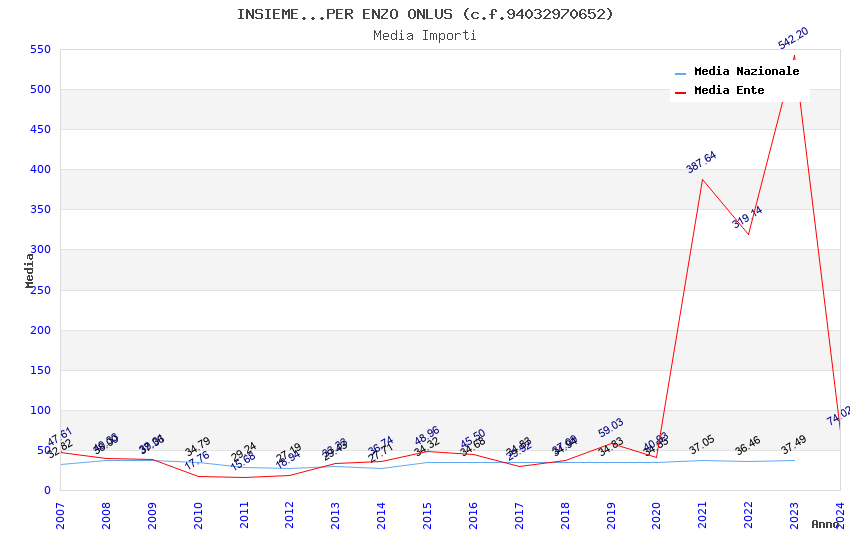Click the 37.05 data label
Viewport: 850px width, 550px height.
(x=702, y=445)
